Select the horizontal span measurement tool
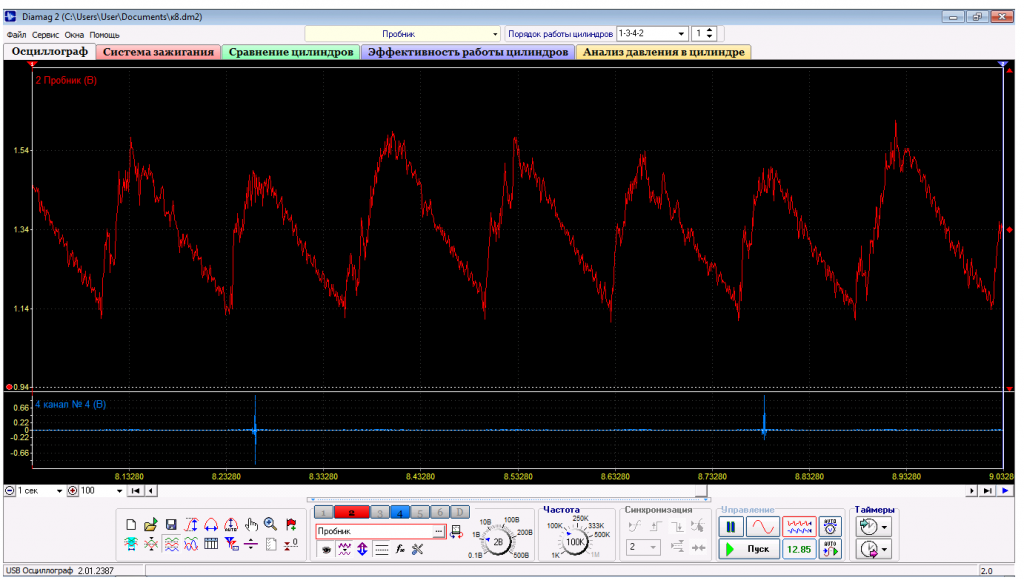 pos(211,524)
